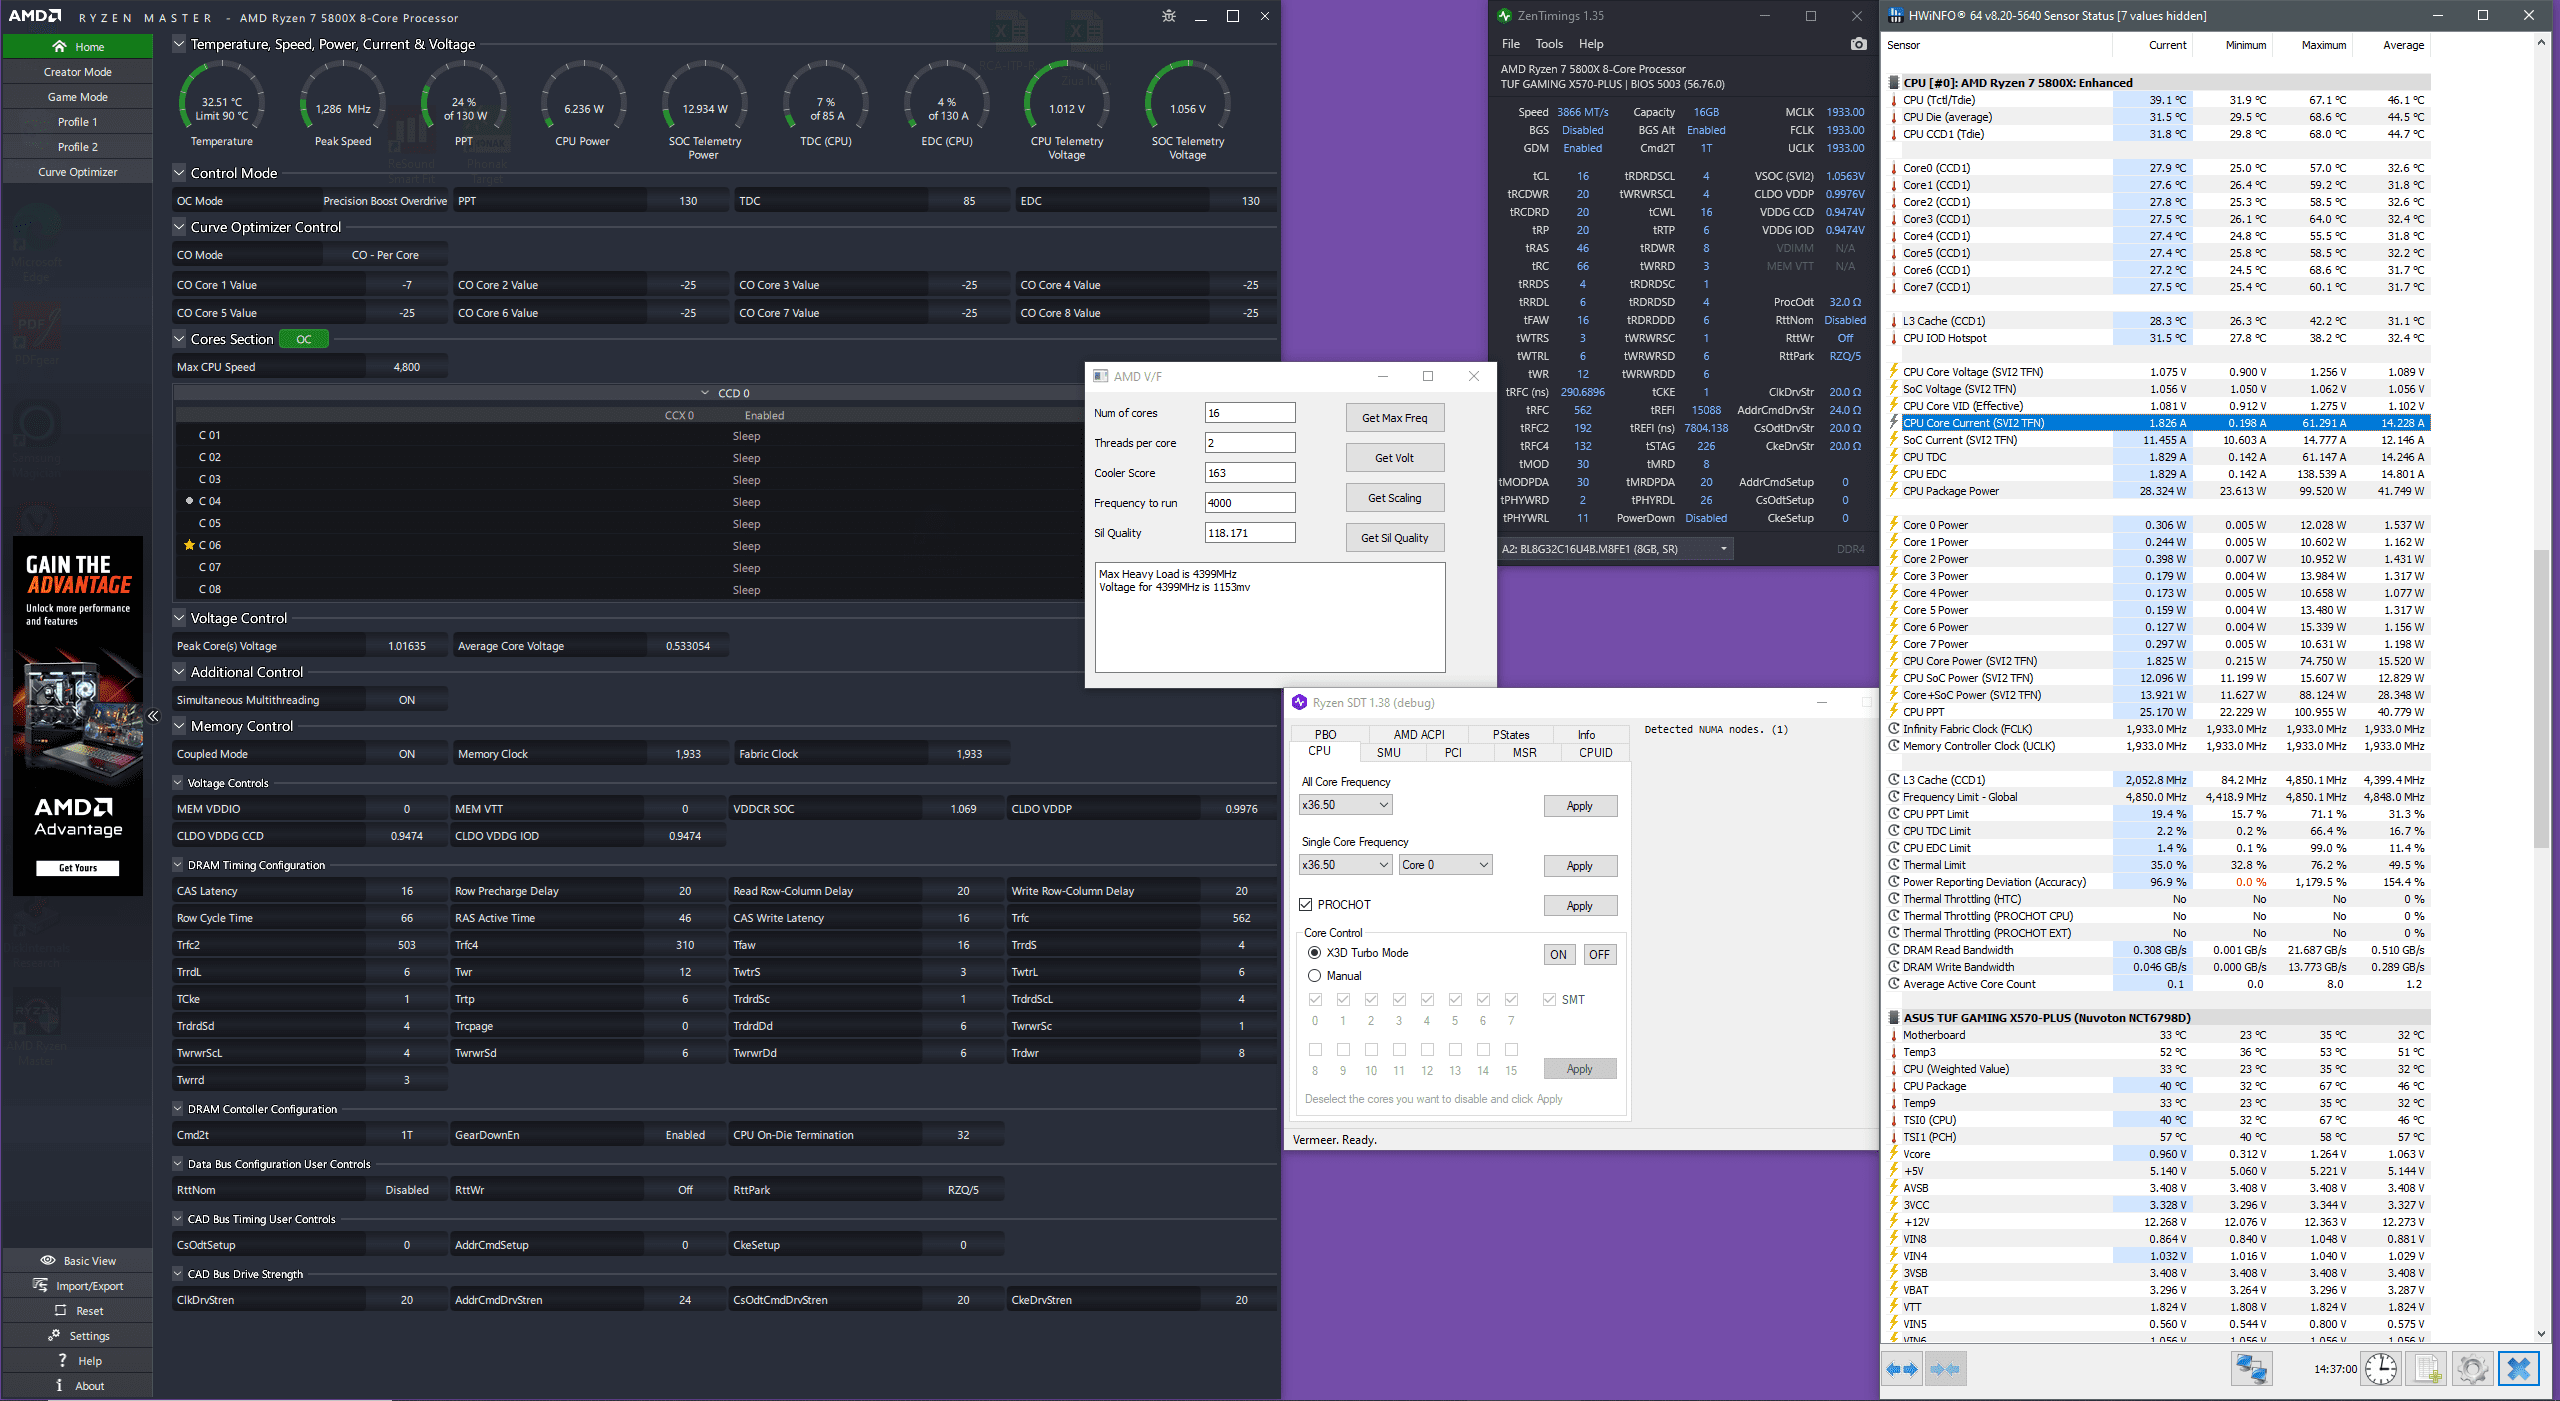Click ZenTimings camera screenshot icon
This screenshot has height=1401, width=2560.
1858,44
